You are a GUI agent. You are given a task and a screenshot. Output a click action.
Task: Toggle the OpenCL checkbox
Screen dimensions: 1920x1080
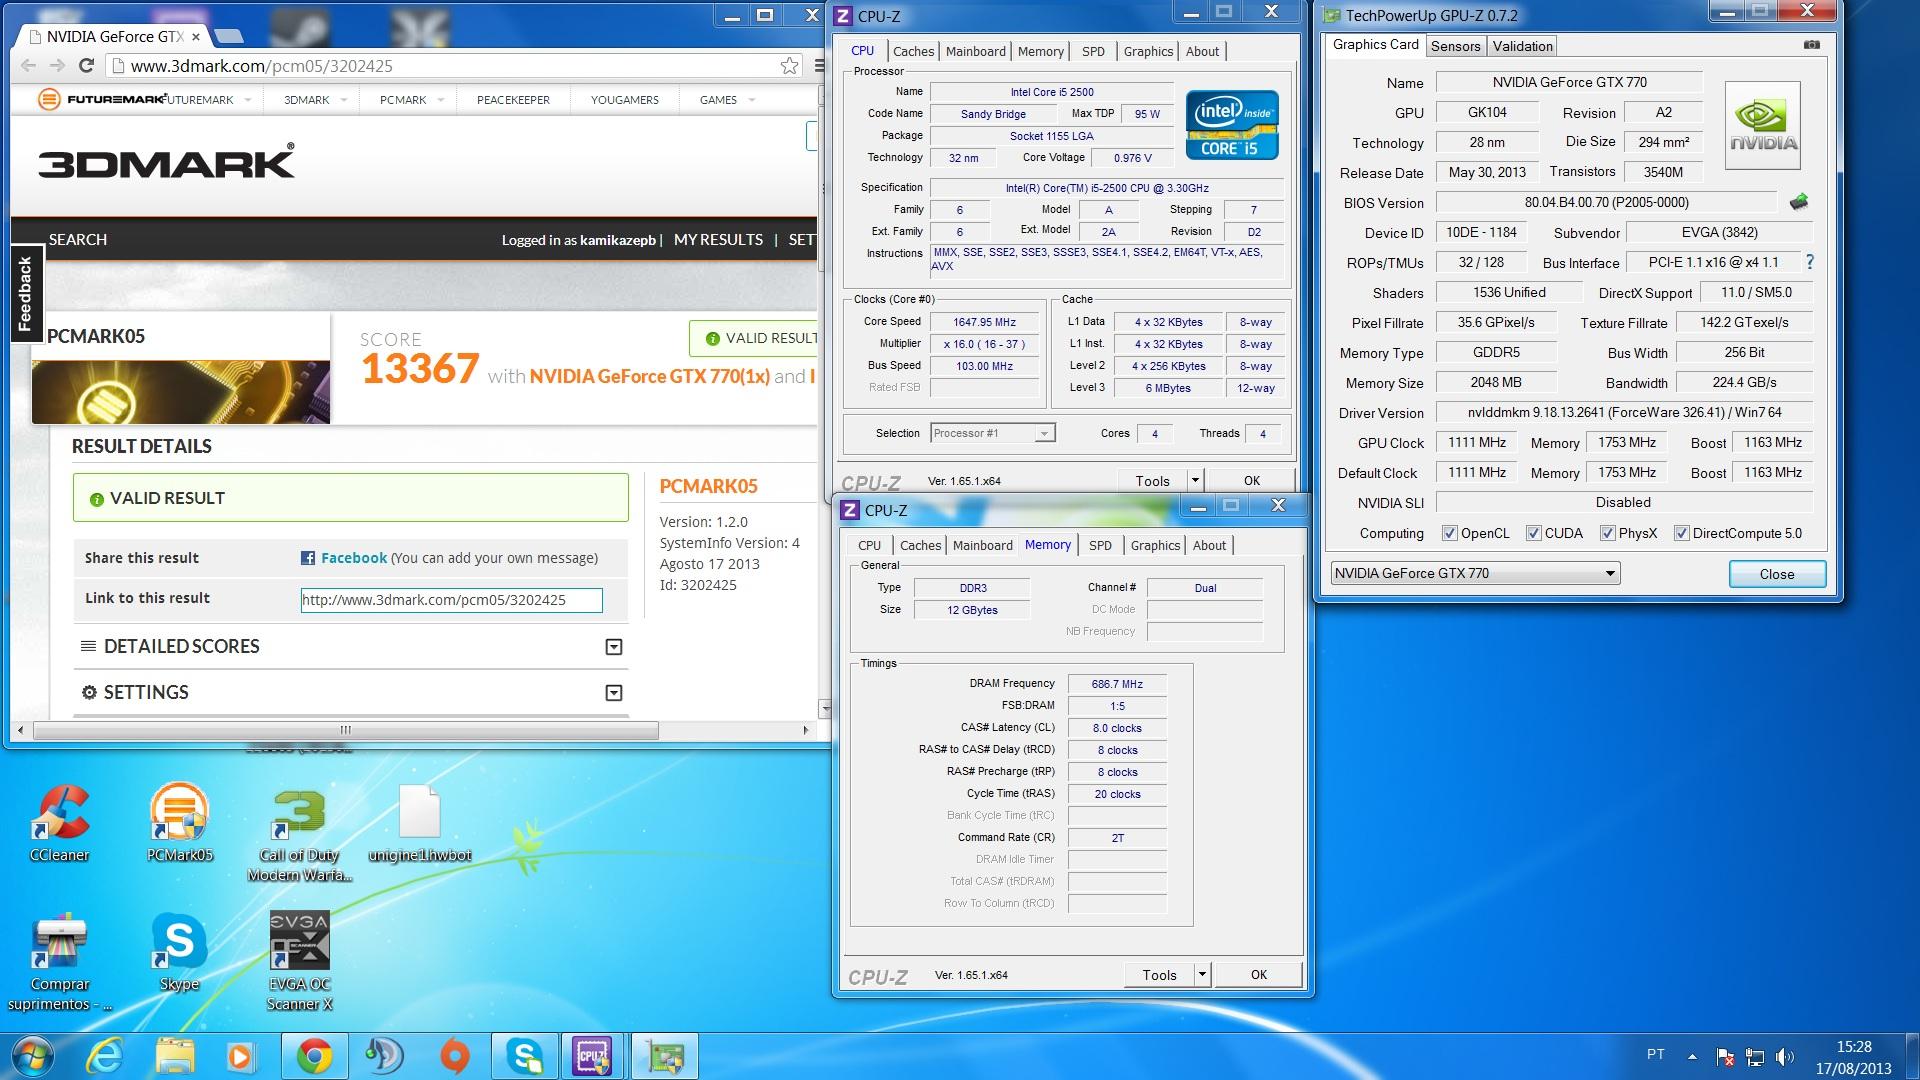(1449, 533)
